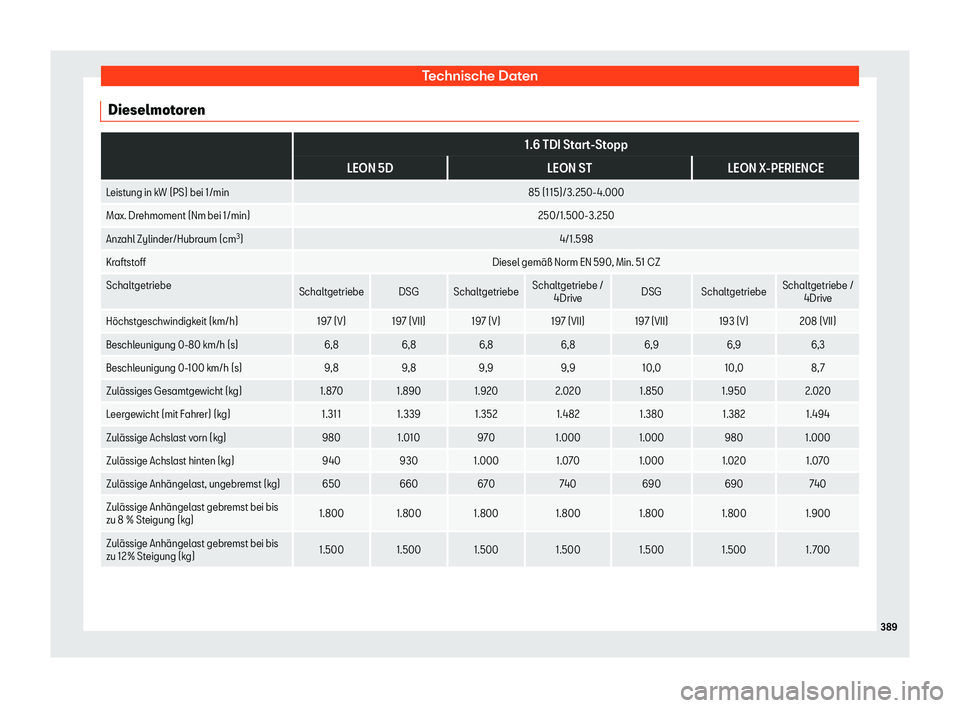The width and height of the screenshot is (960, 708).
Task: Click the 'Zulässige Achslast vorn (kg)' row label
Action: 166,438
